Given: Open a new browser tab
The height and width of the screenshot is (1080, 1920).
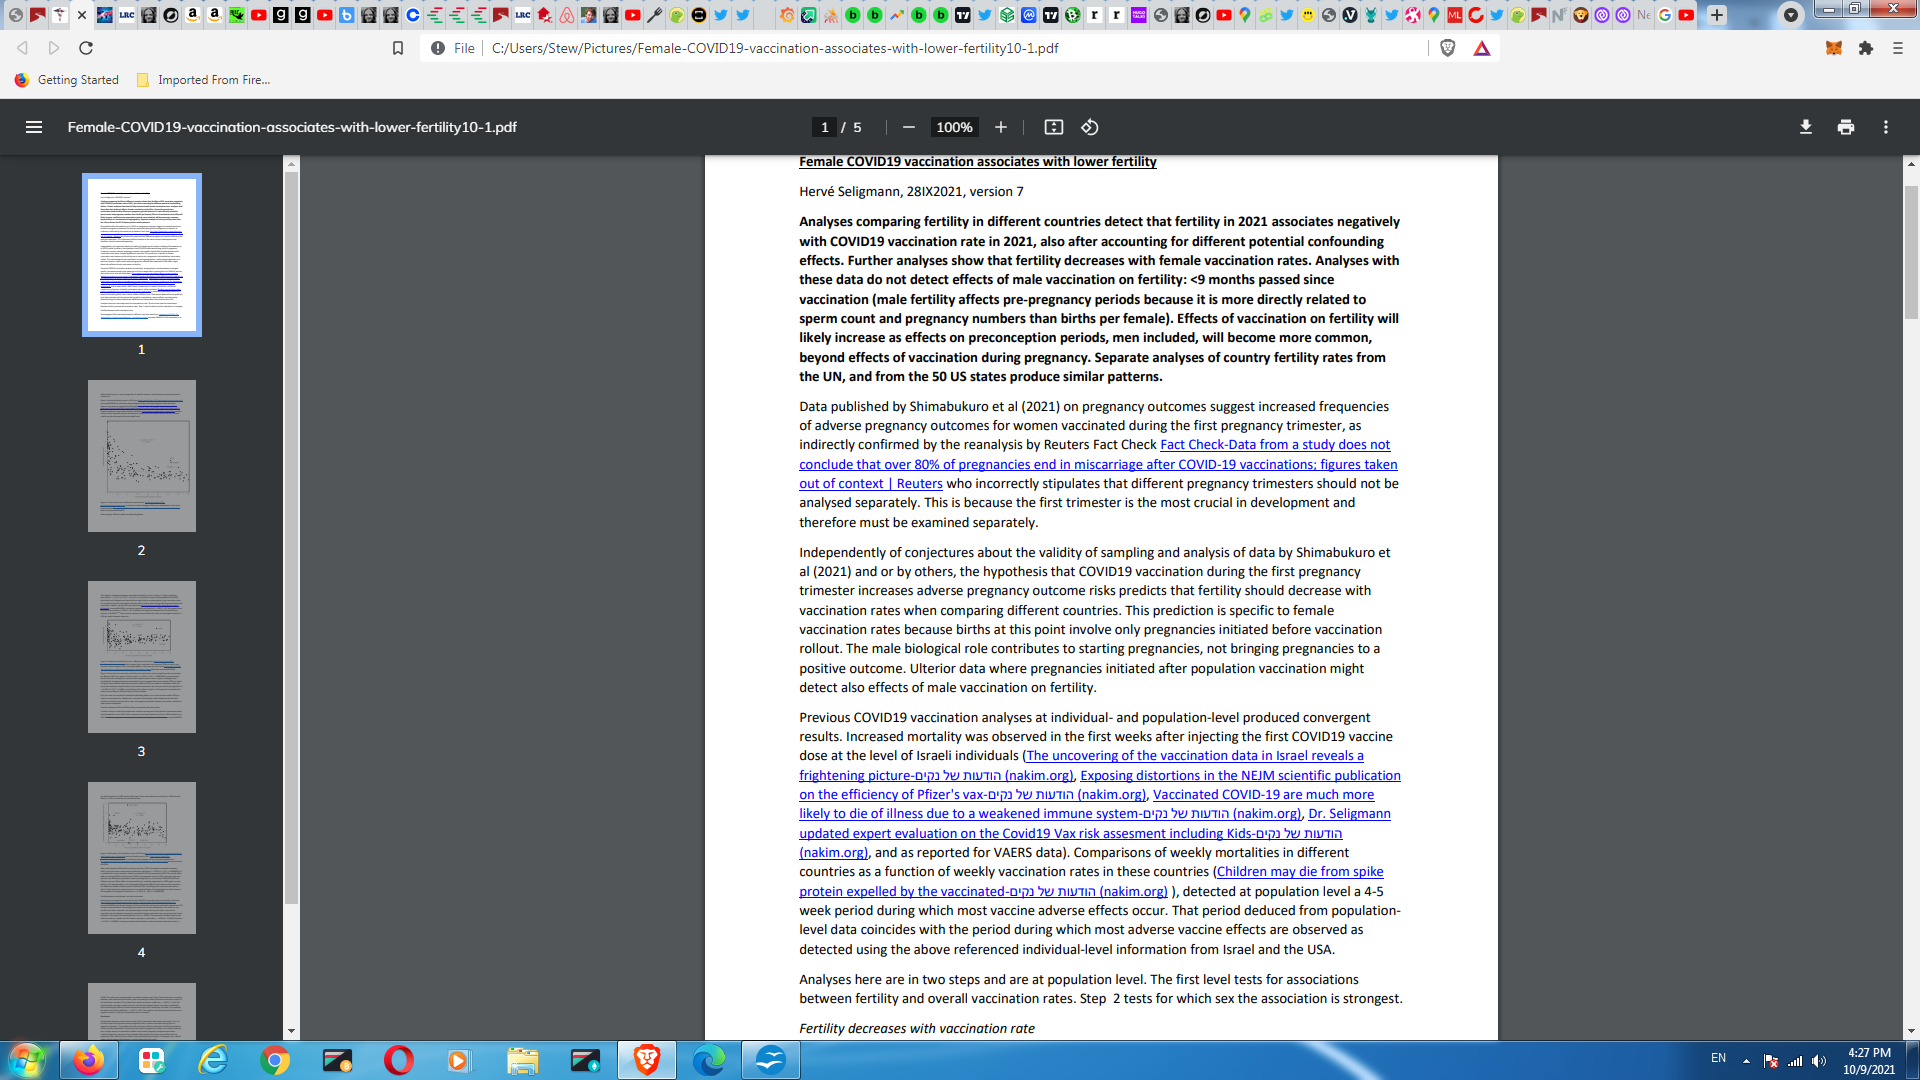Looking at the screenshot, I should coord(1717,15).
